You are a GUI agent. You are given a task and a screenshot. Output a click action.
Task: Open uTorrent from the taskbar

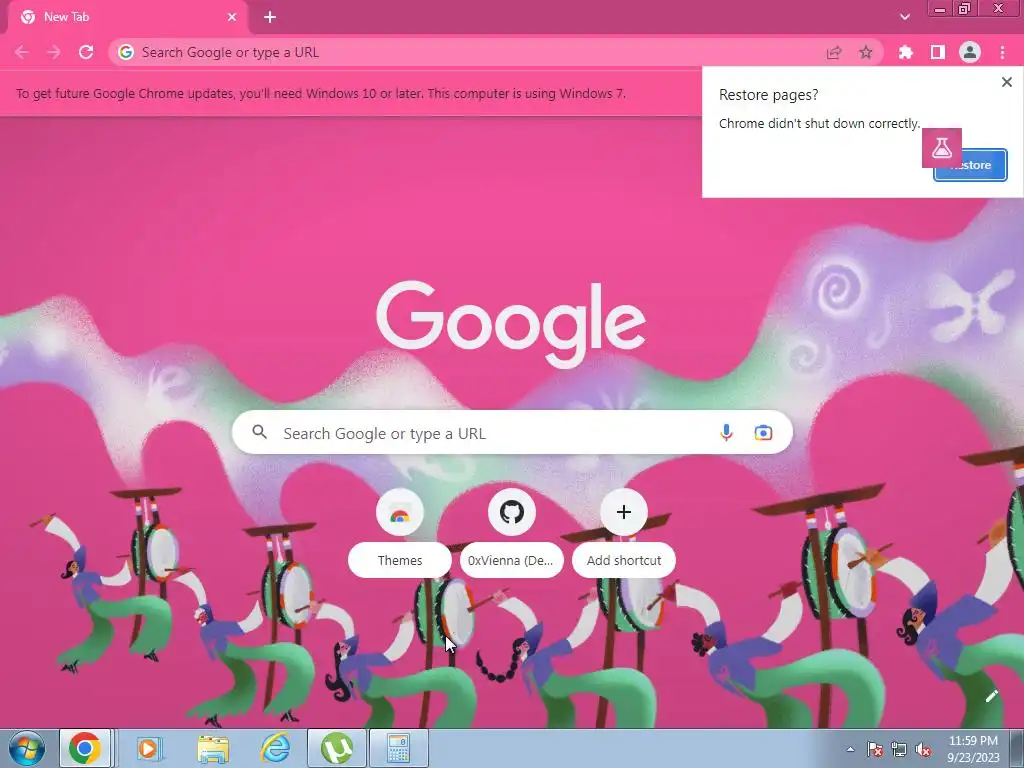pos(337,748)
